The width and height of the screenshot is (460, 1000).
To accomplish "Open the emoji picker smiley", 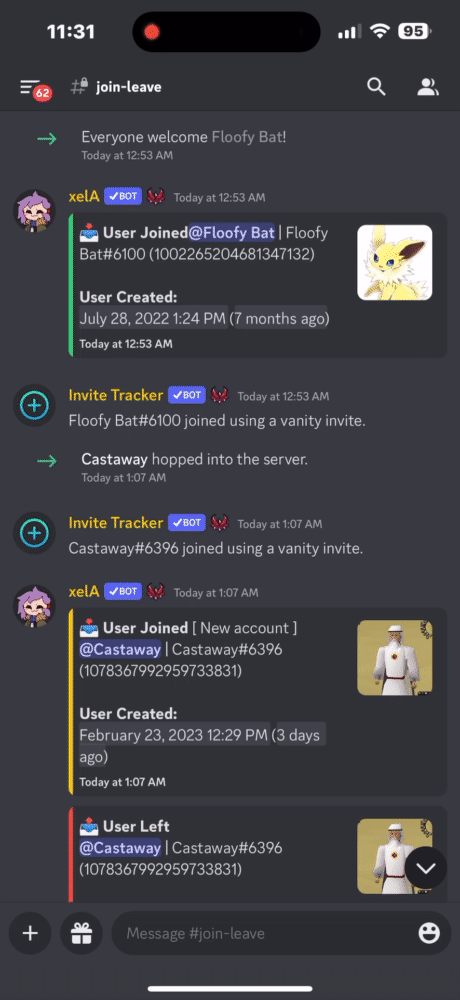I will (429, 933).
